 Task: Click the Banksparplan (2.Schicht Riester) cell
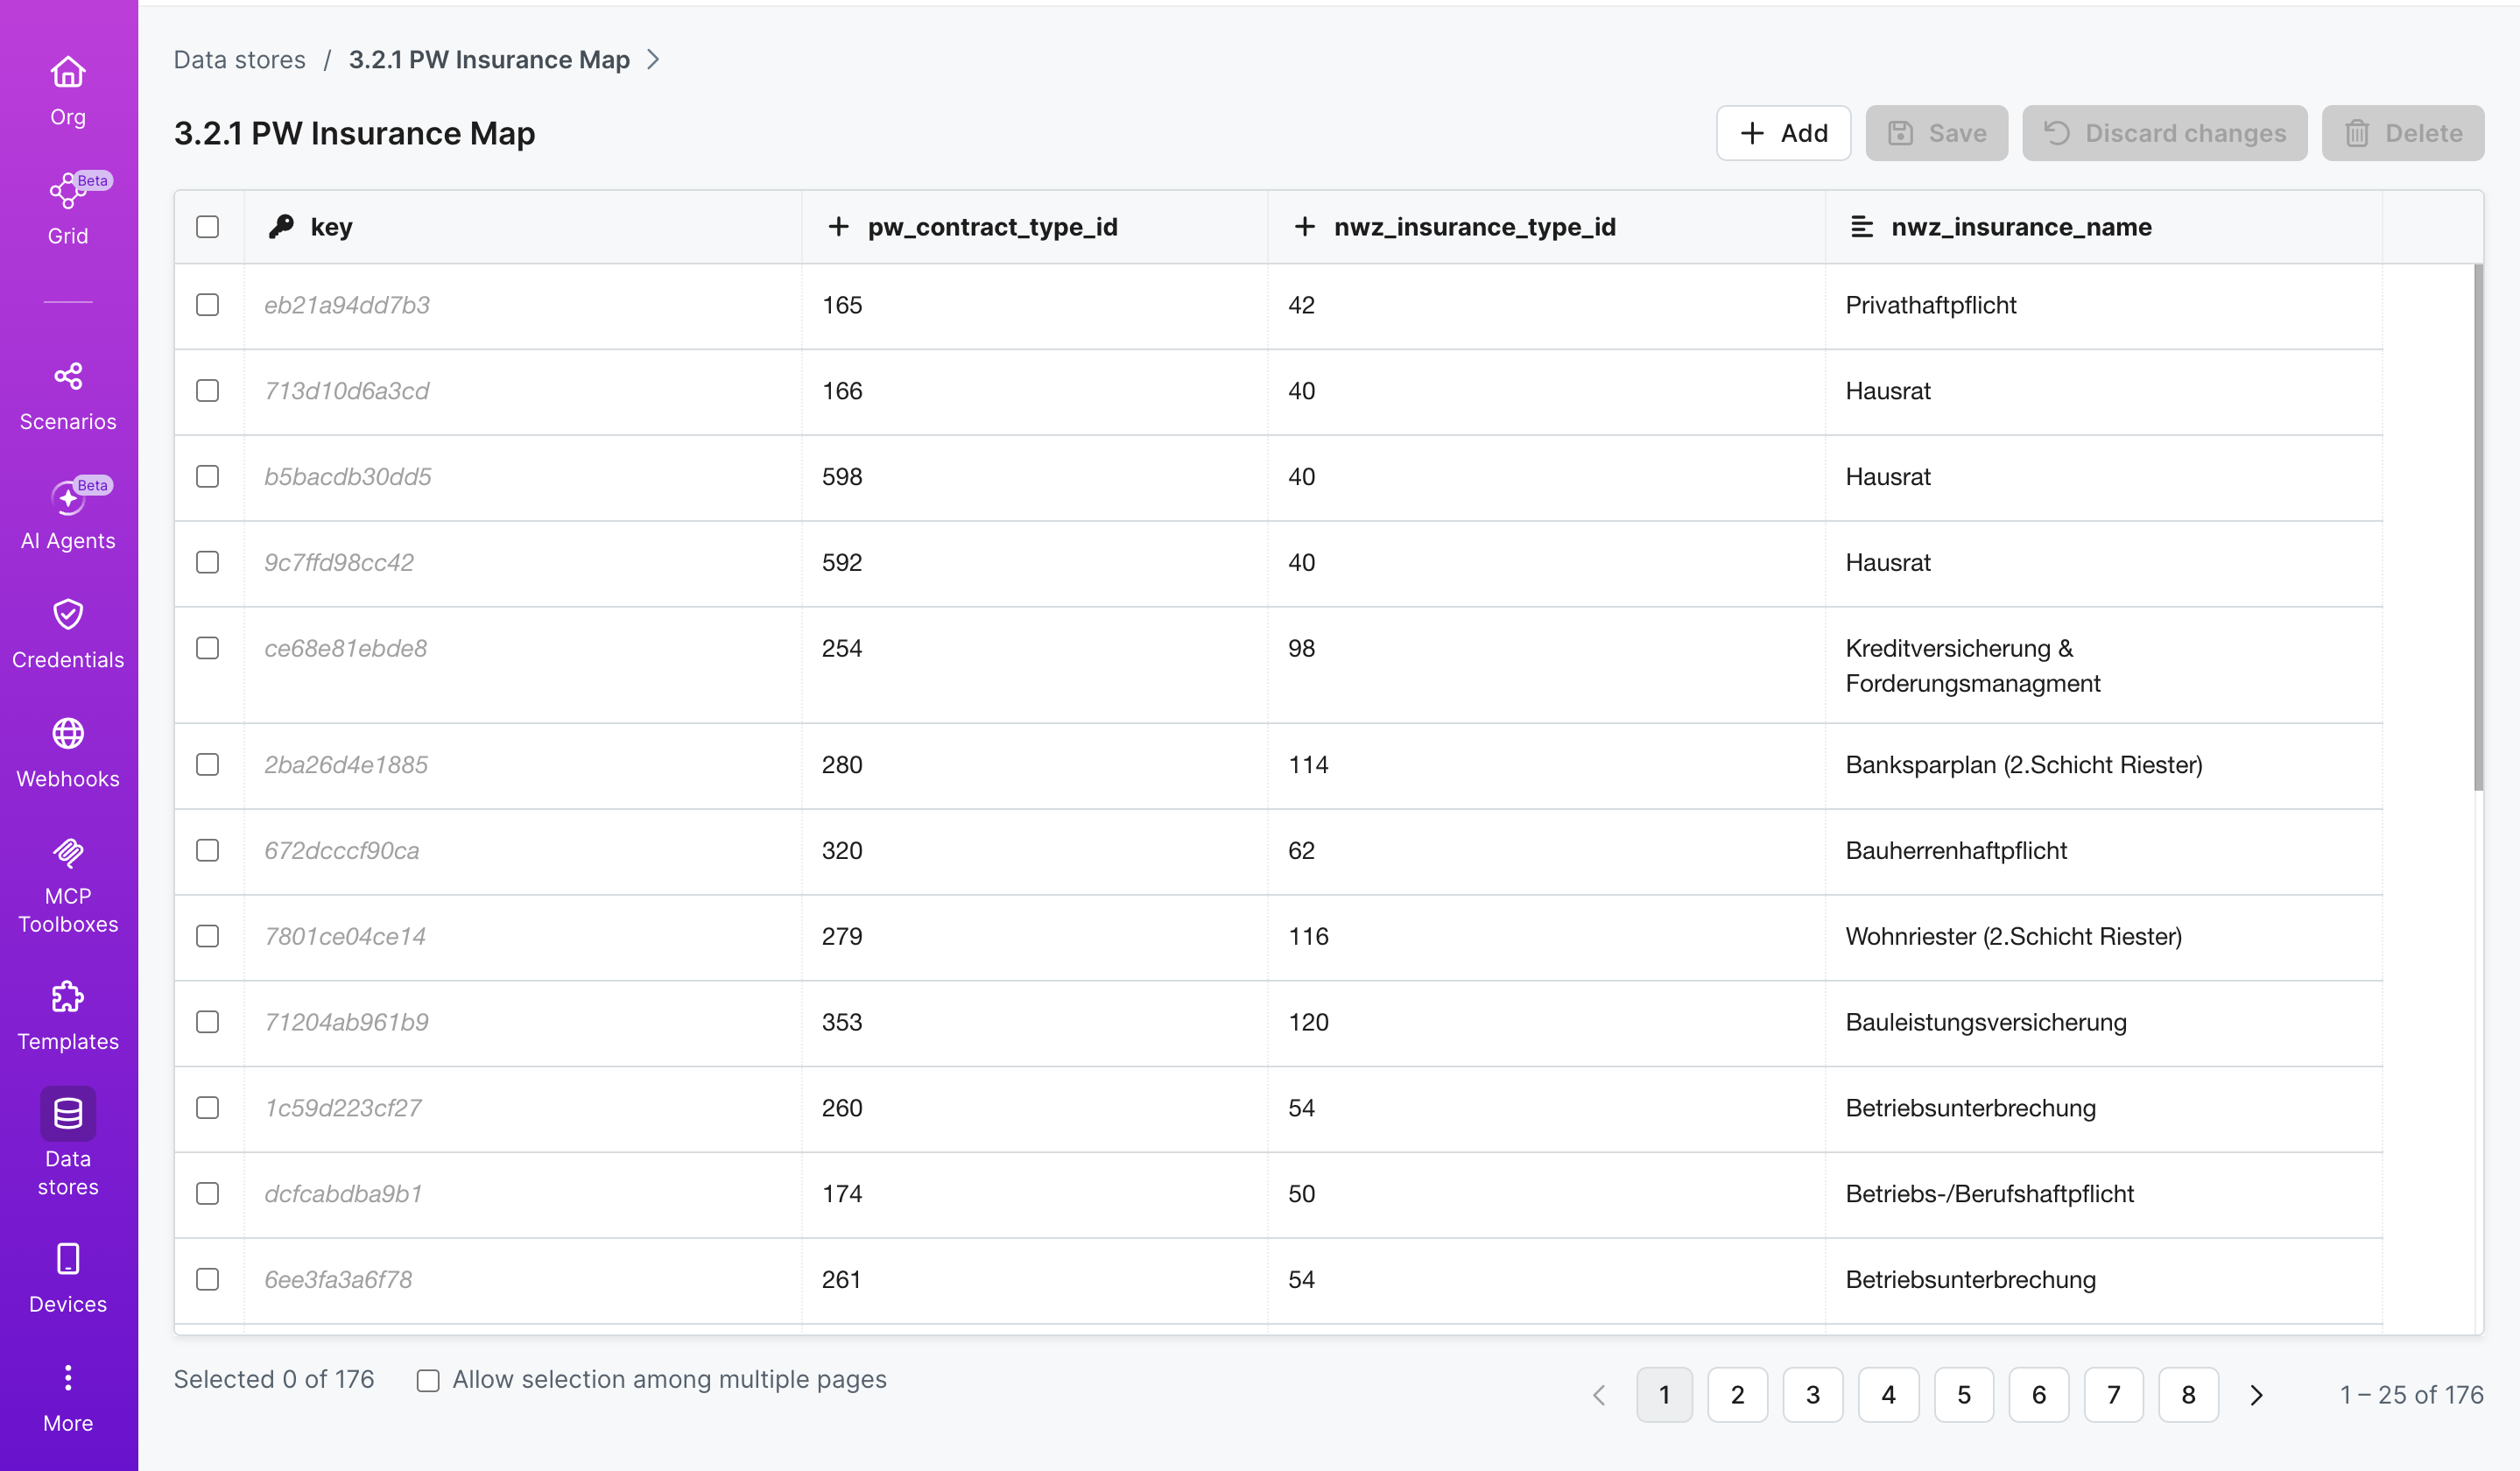pyautogui.click(x=2104, y=766)
